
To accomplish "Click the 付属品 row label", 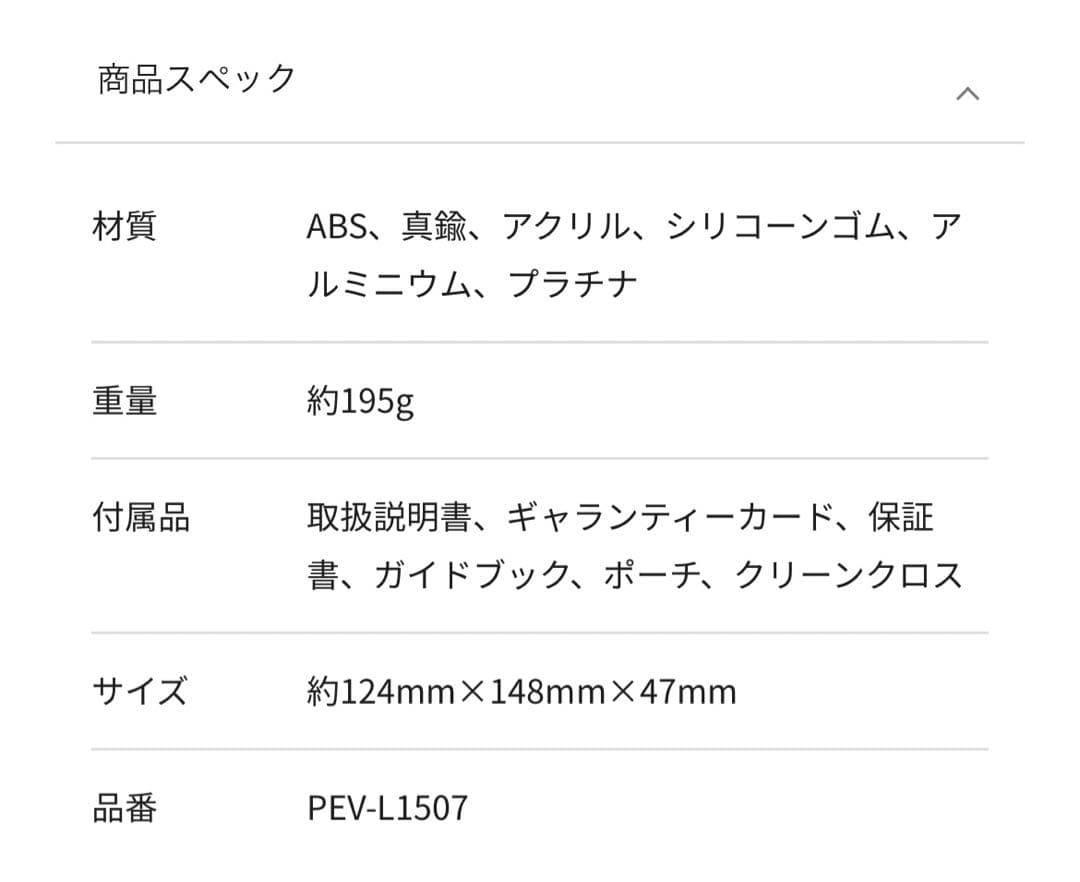I will click(140, 518).
